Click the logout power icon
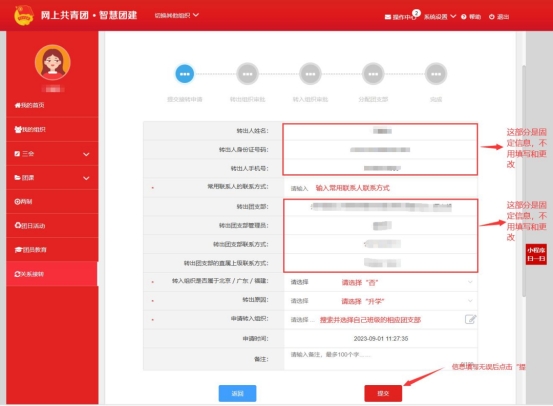 tap(492, 17)
